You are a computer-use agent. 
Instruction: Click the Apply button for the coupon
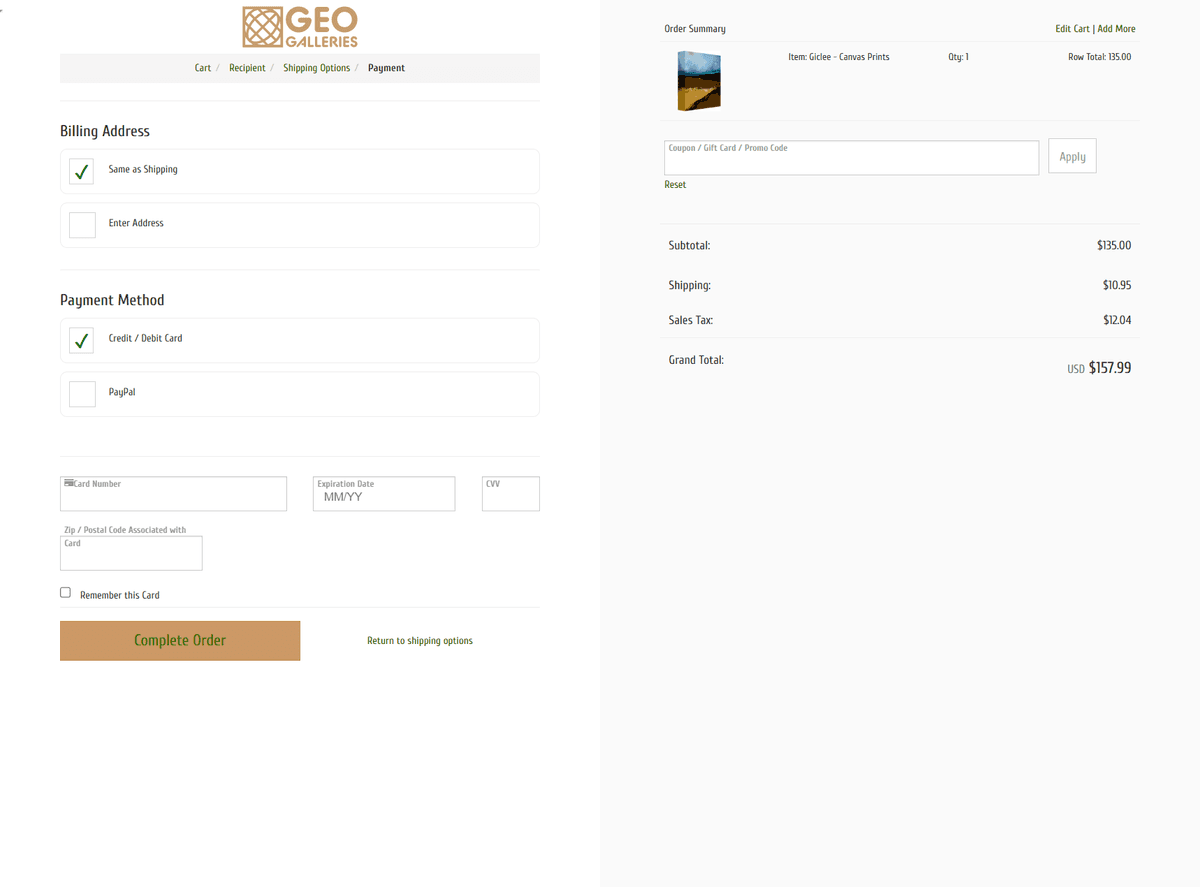click(x=1071, y=155)
